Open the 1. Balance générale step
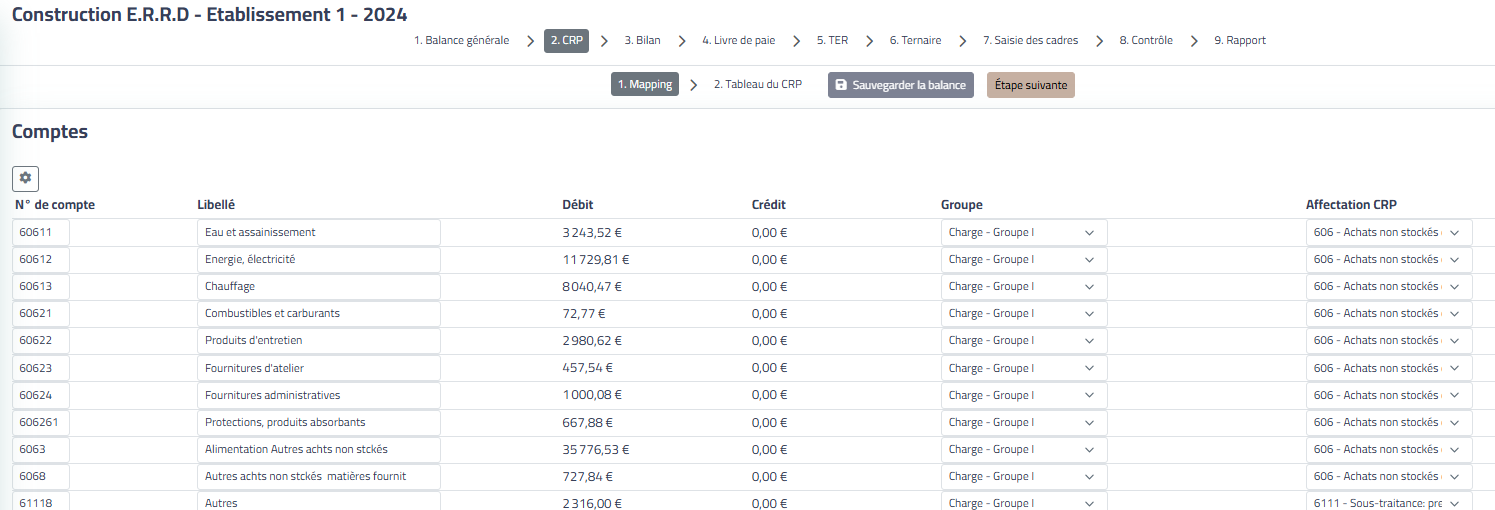The height and width of the screenshot is (510, 1495). point(461,41)
